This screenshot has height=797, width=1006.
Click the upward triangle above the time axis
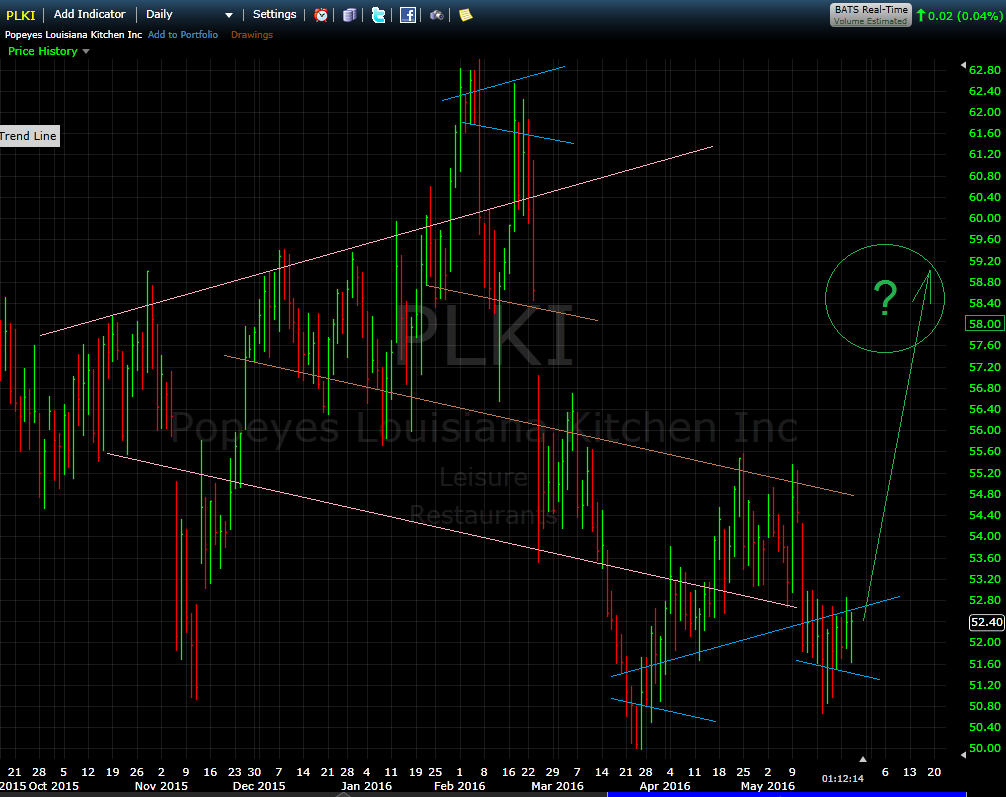point(863,759)
